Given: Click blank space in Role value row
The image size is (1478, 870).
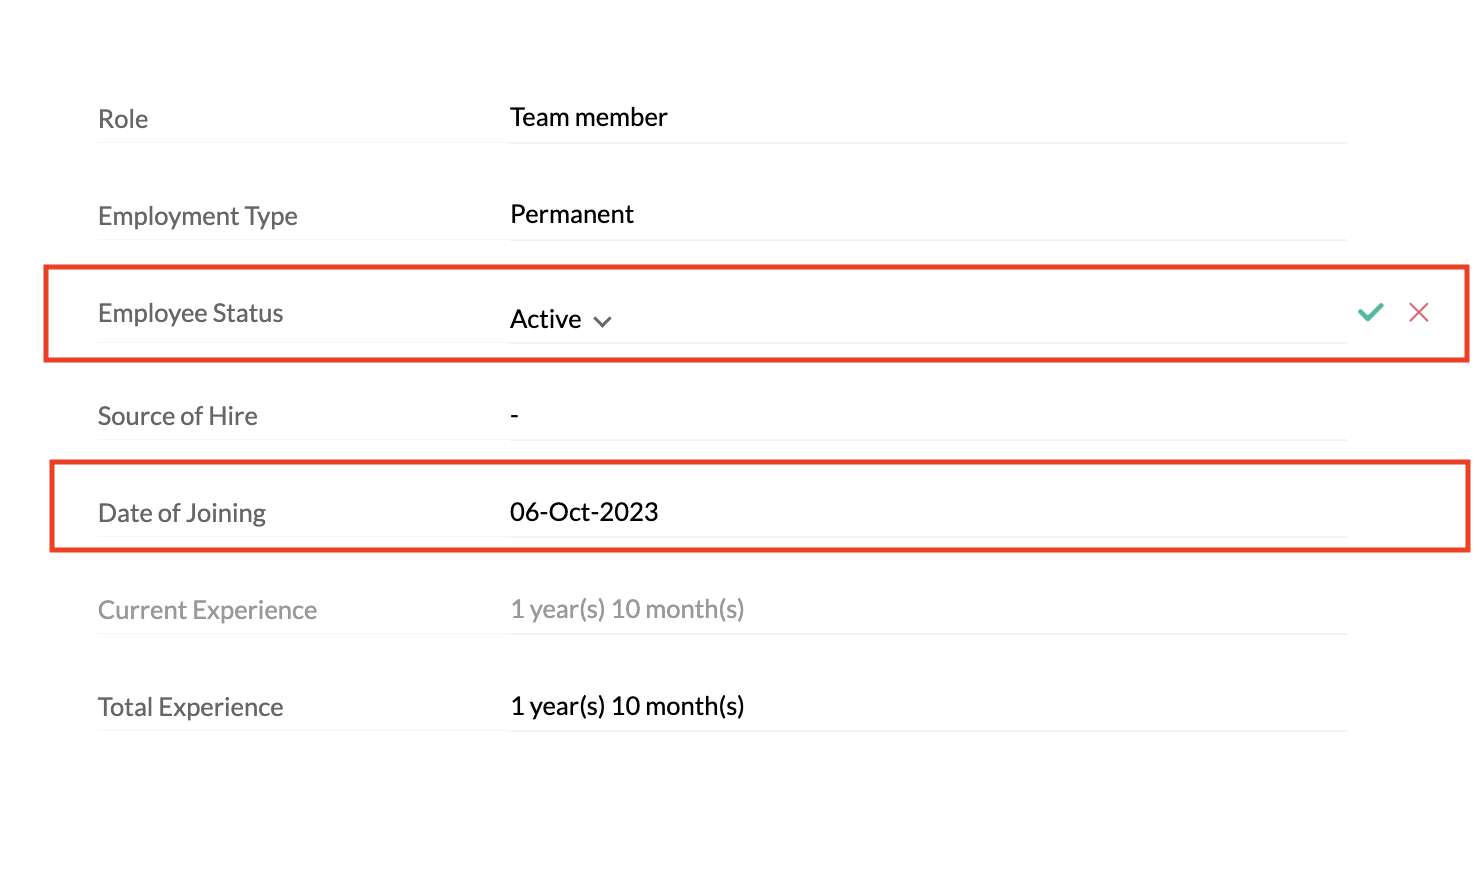Looking at the screenshot, I should tap(1000, 118).
